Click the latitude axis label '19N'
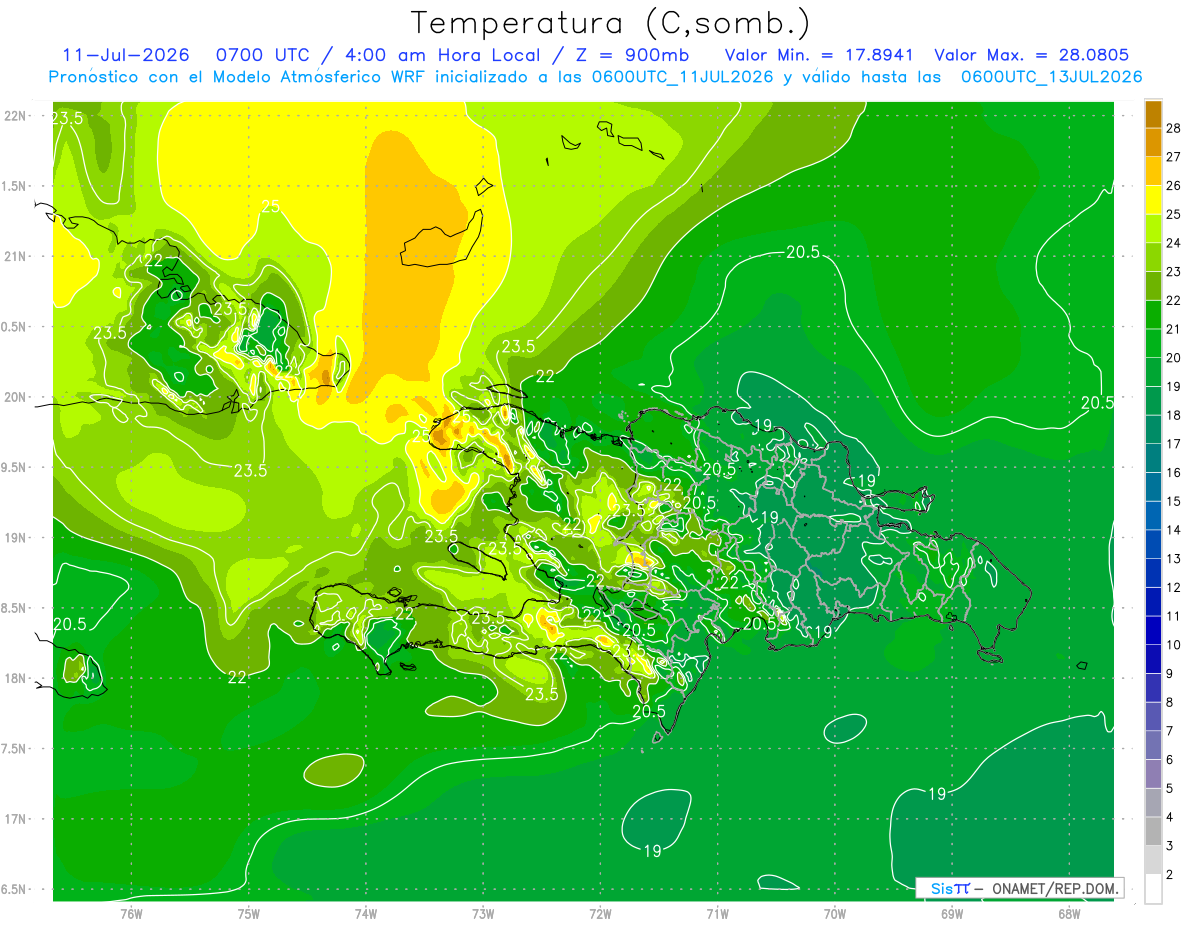The image size is (1200, 927). click(15, 538)
